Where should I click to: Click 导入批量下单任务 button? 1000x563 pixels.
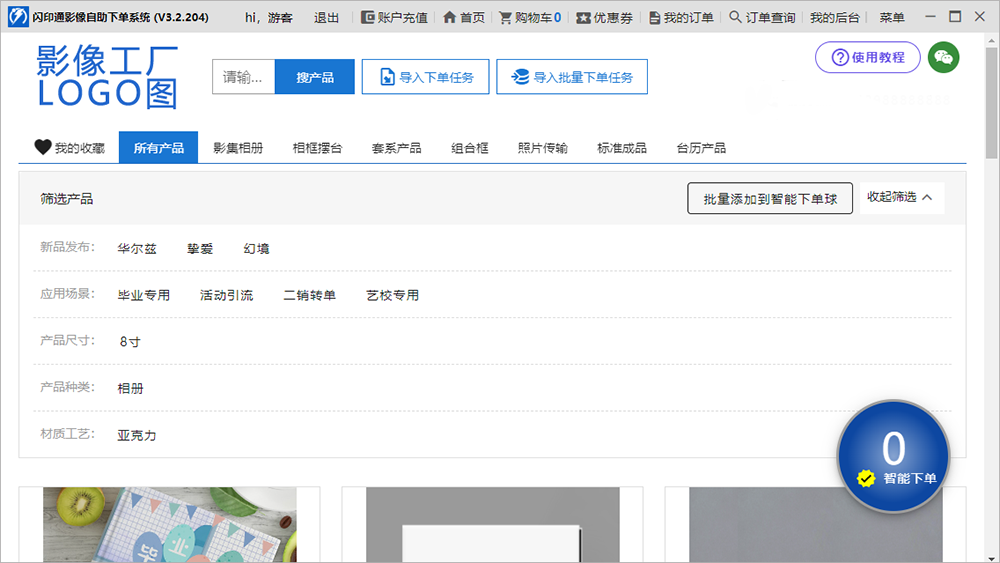tap(572, 77)
